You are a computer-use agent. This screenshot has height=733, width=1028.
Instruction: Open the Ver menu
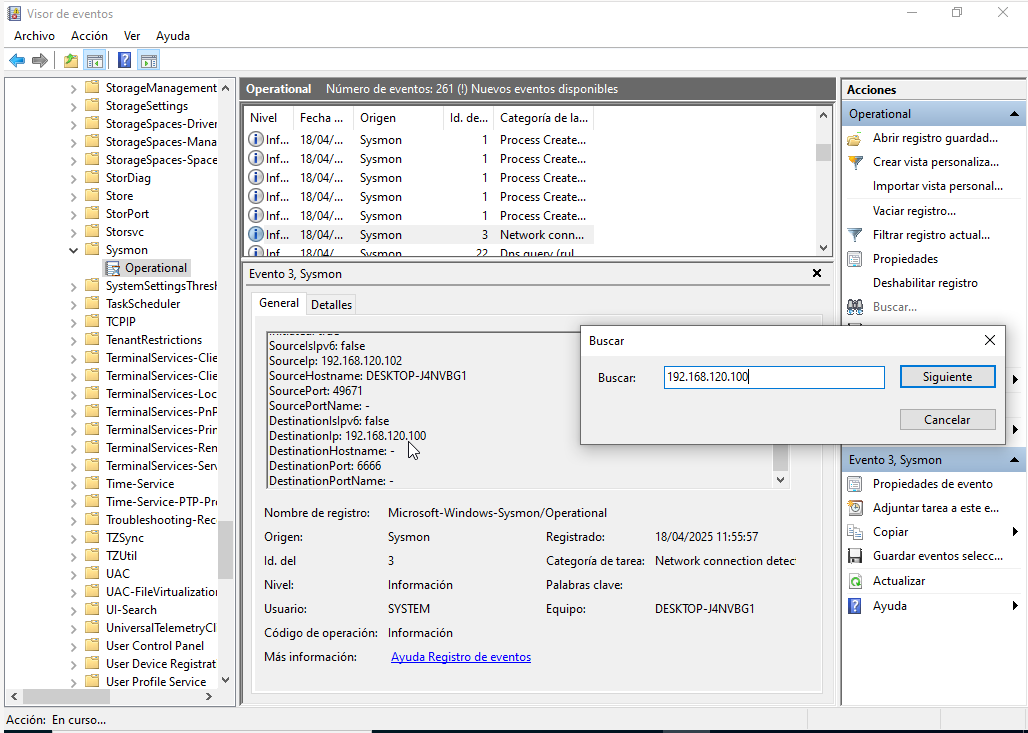132,36
